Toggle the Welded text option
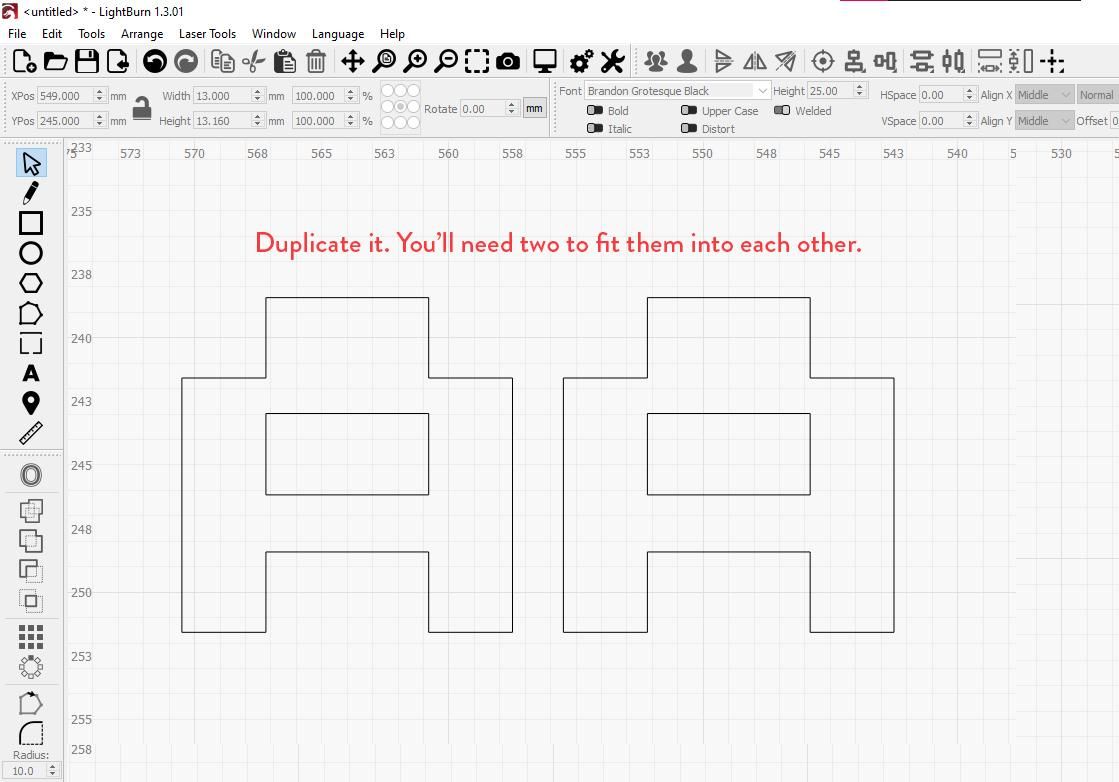The image size is (1119, 782). (x=782, y=110)
